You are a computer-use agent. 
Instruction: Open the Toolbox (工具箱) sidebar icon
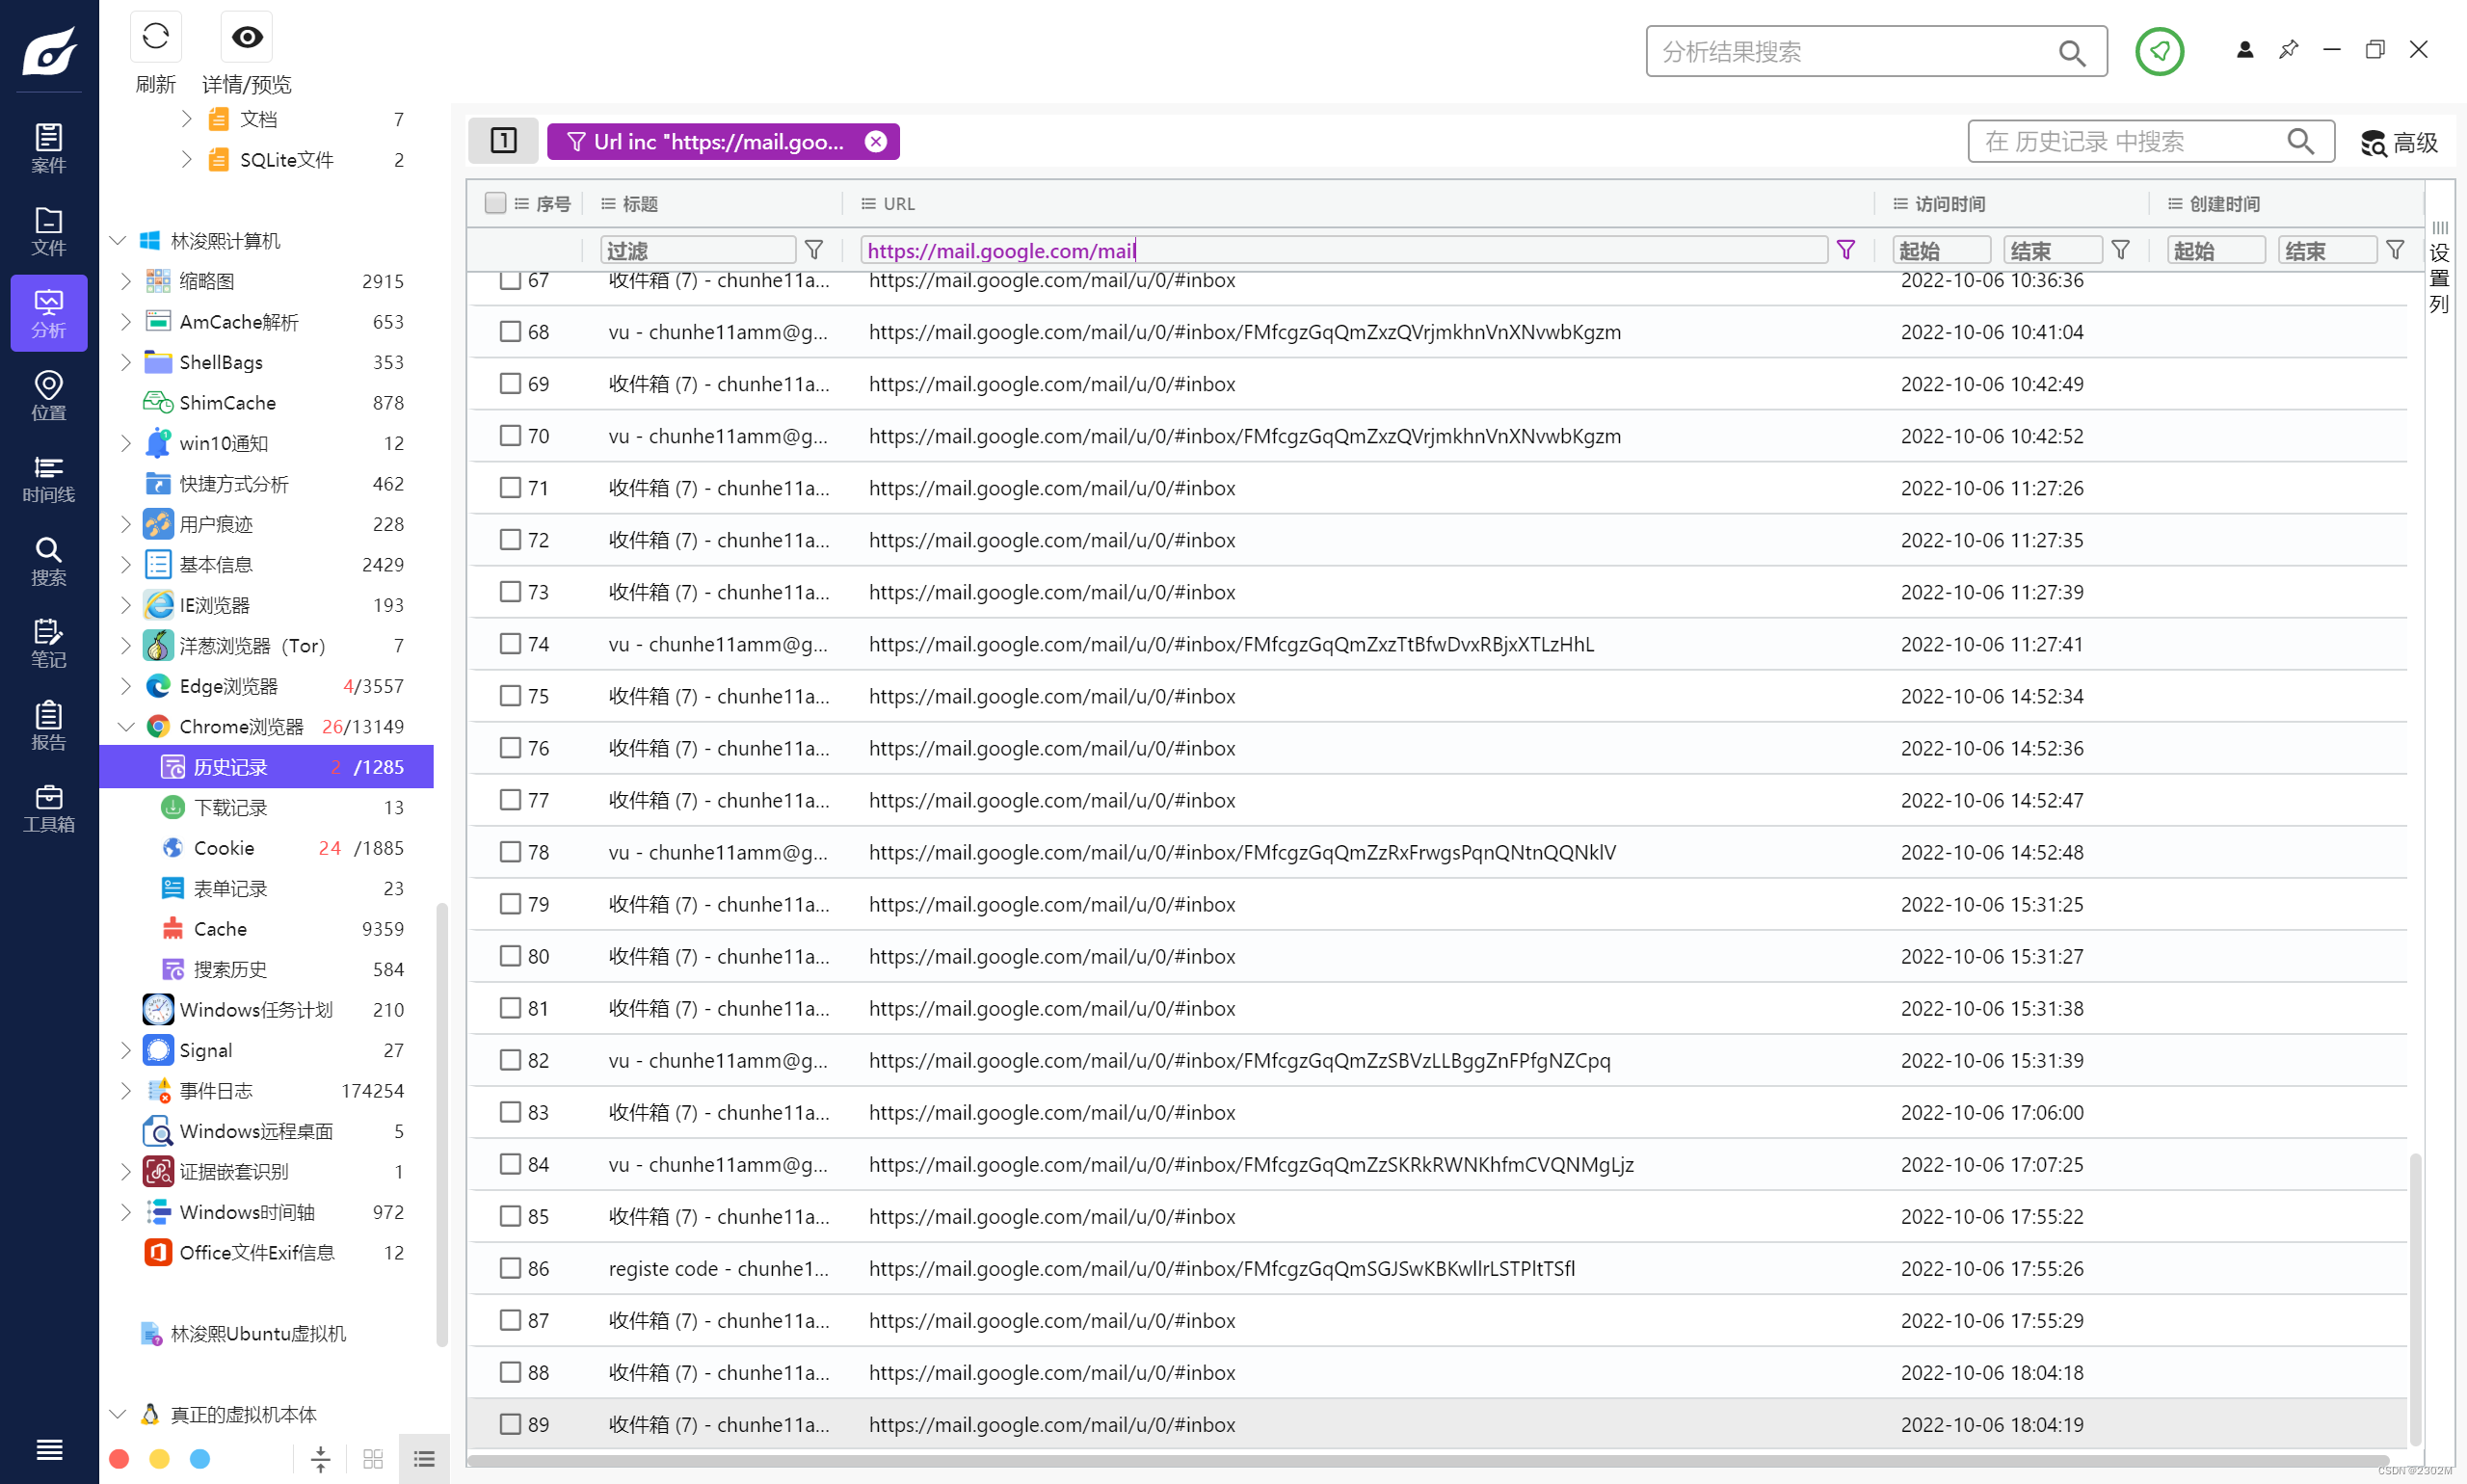[48, 808]
